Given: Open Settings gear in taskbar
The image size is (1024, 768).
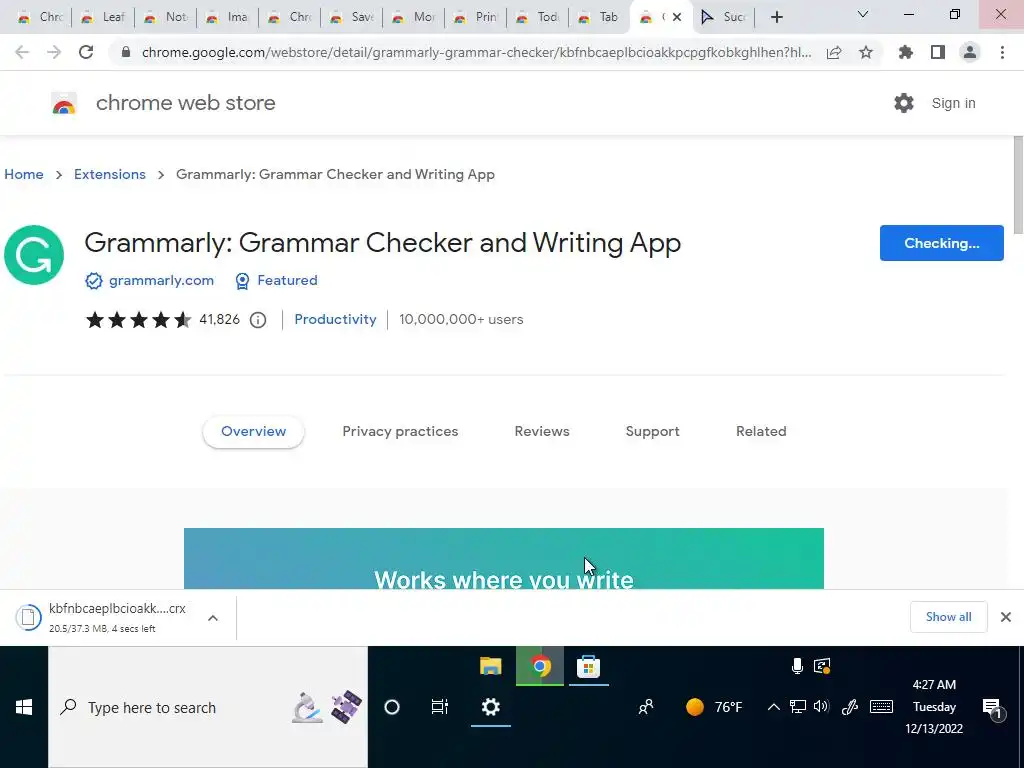Looking at the screenshot, I should click(x=490, y=707).
